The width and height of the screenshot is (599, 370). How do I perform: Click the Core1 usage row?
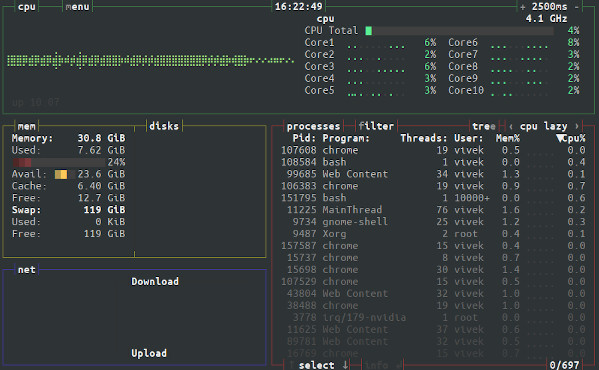coord(370,42)
